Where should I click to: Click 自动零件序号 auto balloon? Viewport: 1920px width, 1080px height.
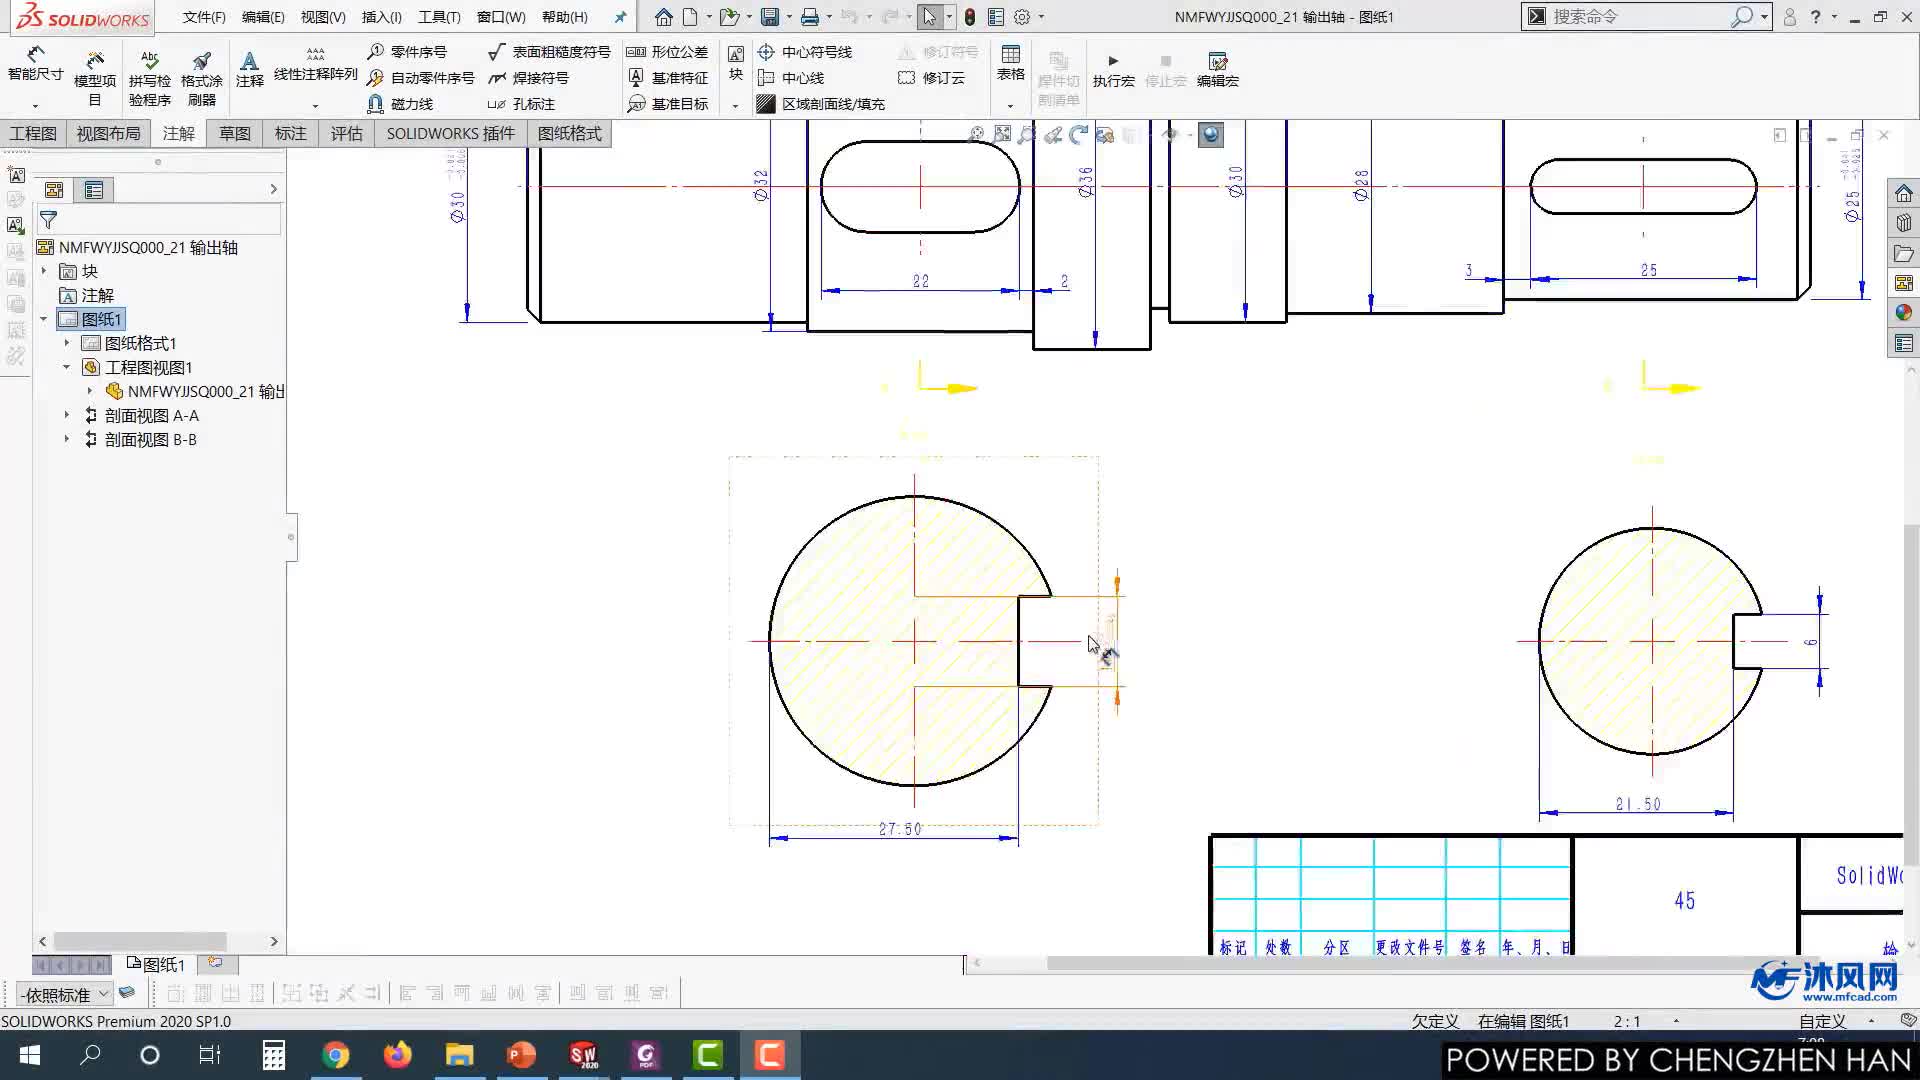(420, 78)
